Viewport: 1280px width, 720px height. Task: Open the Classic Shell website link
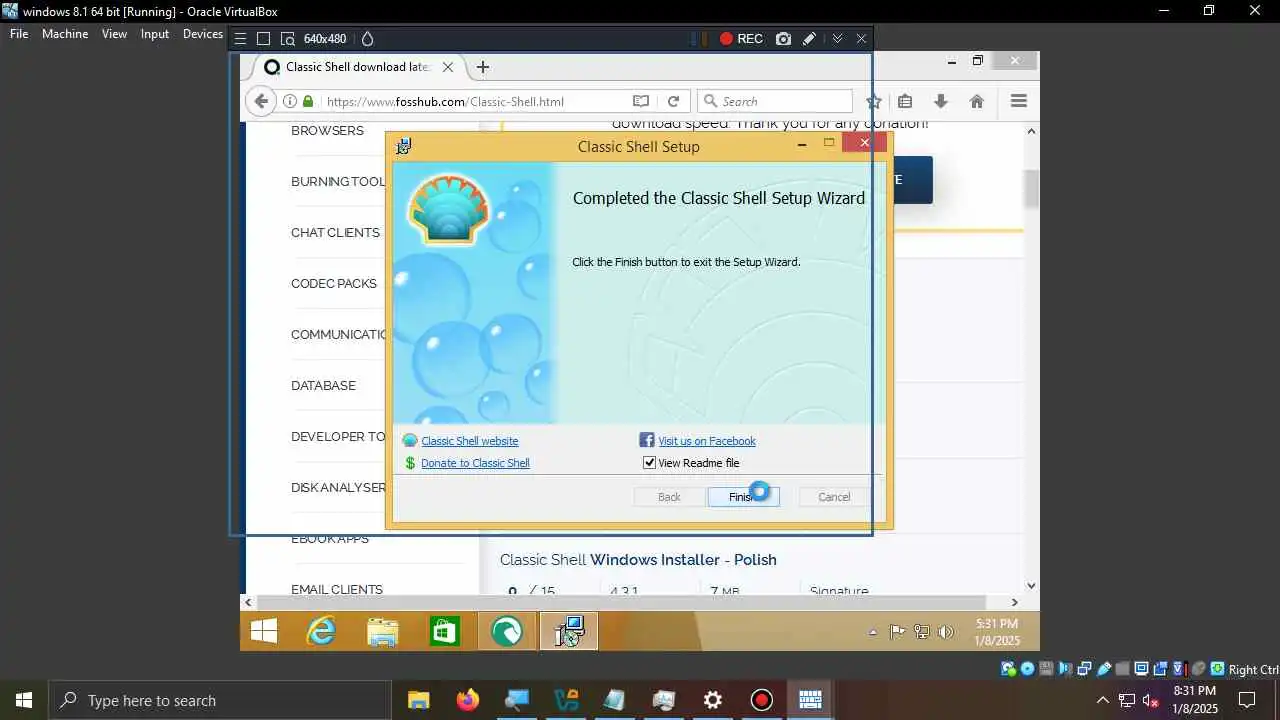coord(469,441)
